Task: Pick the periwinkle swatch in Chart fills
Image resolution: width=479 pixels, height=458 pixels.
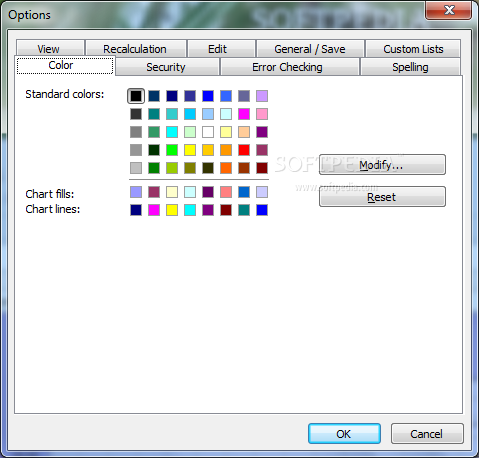Action: point(136,192)
